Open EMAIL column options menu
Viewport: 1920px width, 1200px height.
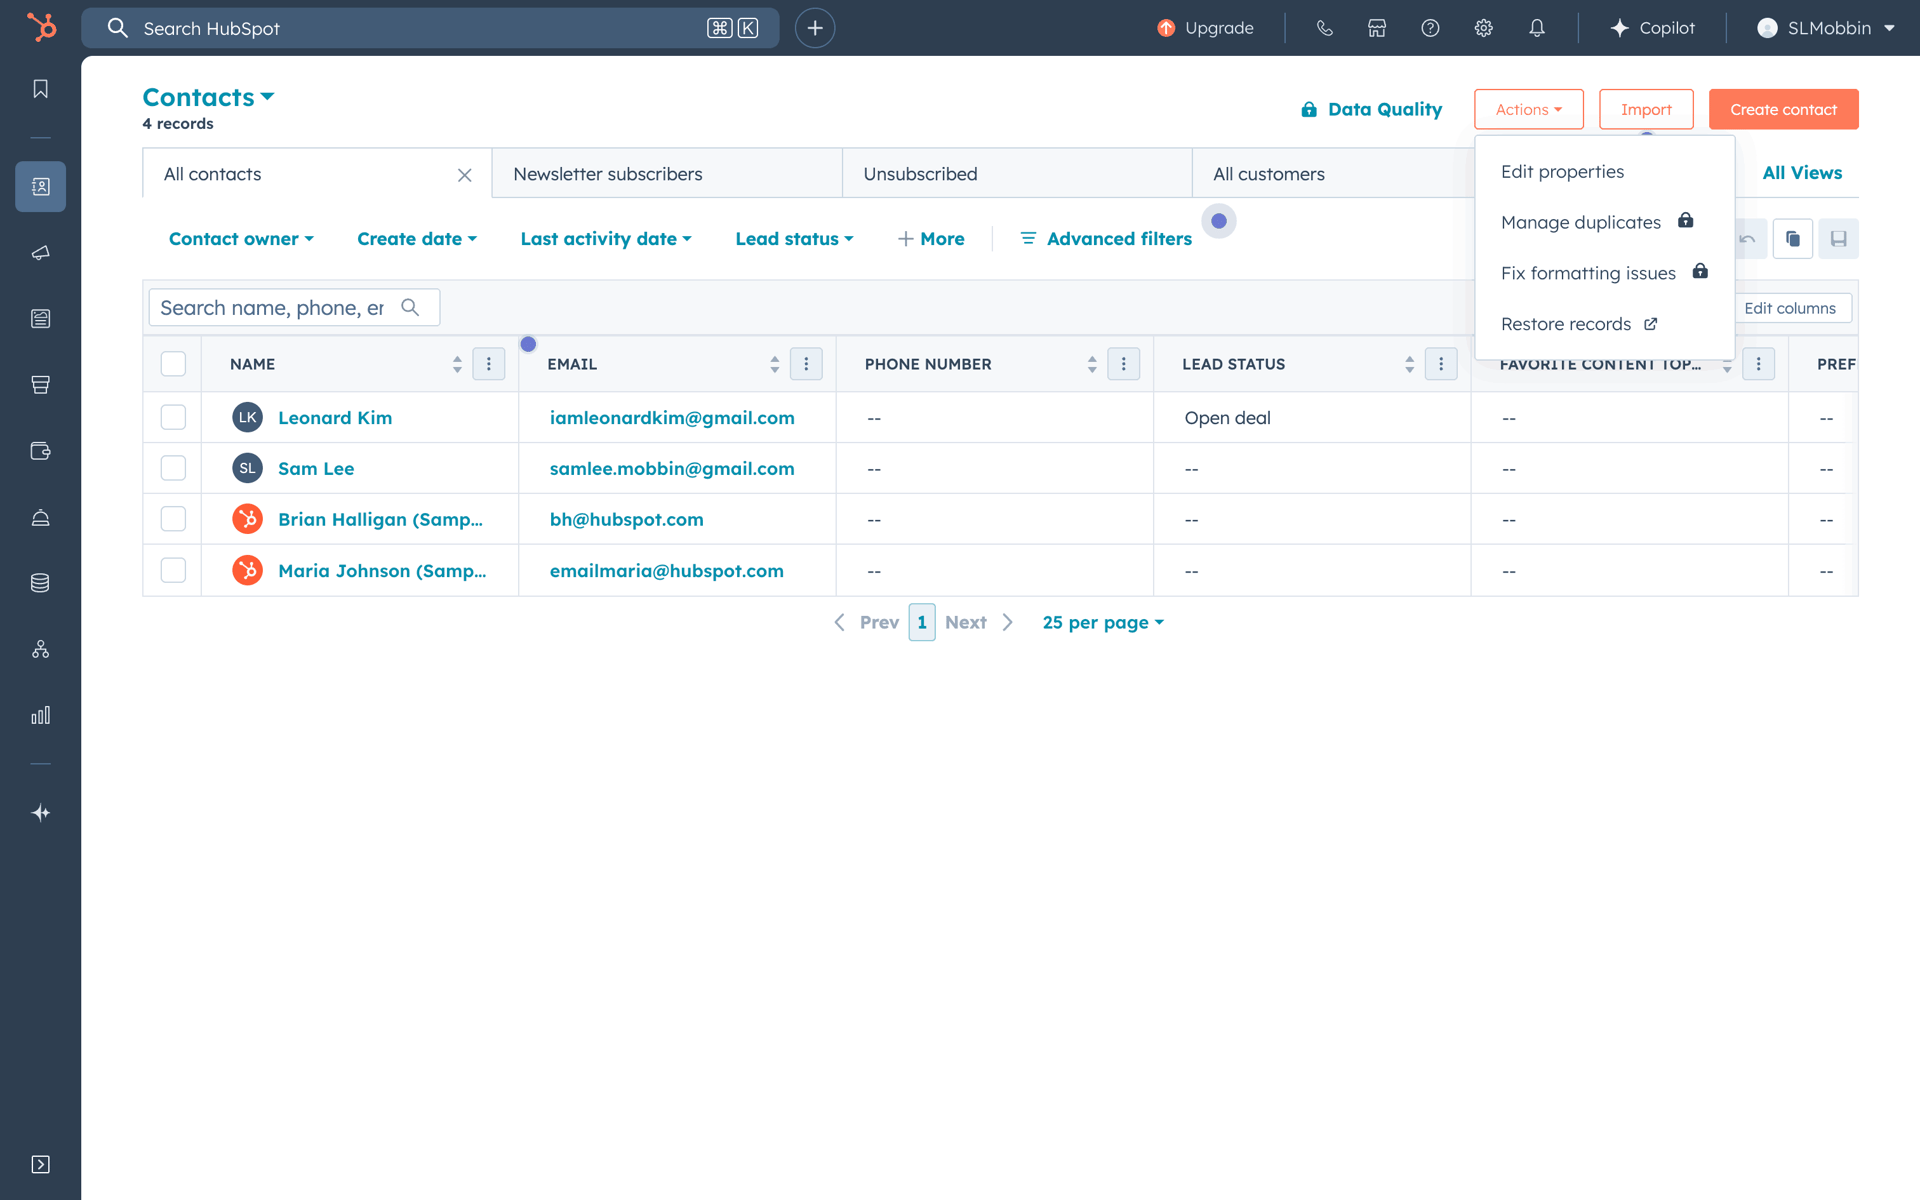coord(806,364)
